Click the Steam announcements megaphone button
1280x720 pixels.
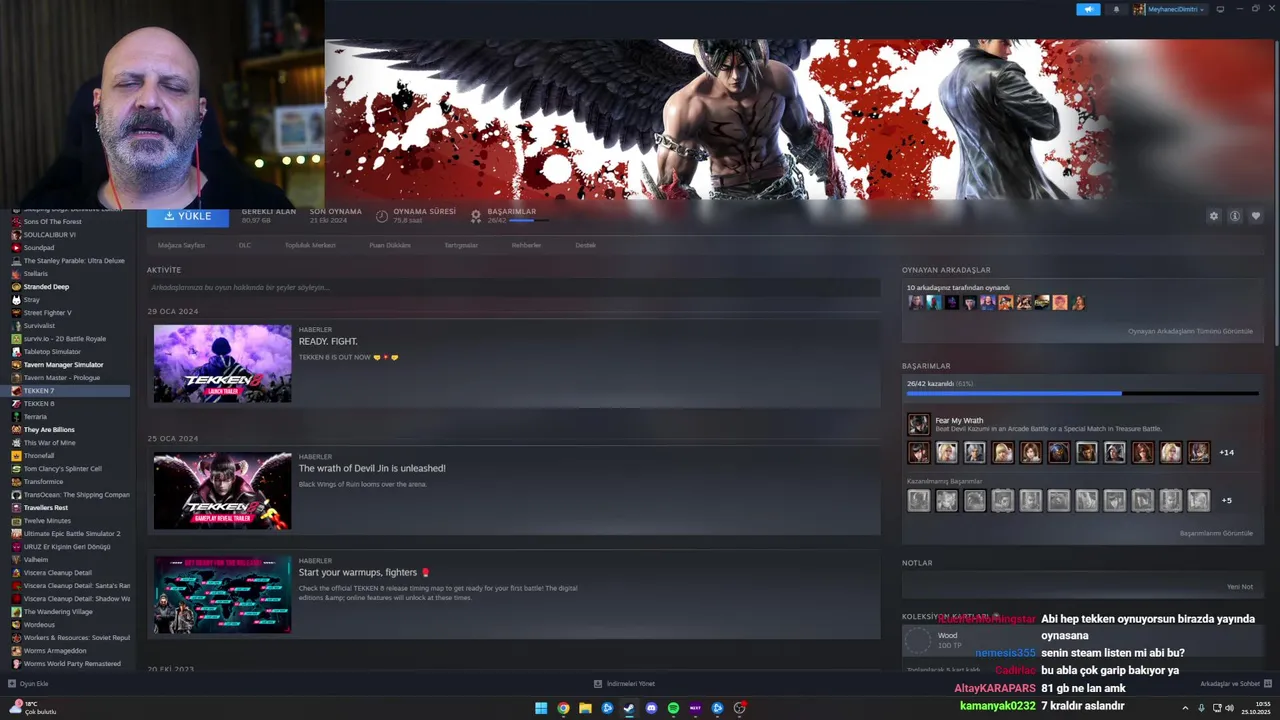(x=1088, y=9)
